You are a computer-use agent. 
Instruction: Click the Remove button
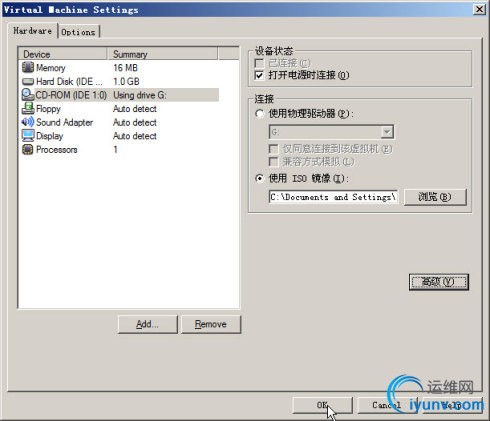(211, 324)
